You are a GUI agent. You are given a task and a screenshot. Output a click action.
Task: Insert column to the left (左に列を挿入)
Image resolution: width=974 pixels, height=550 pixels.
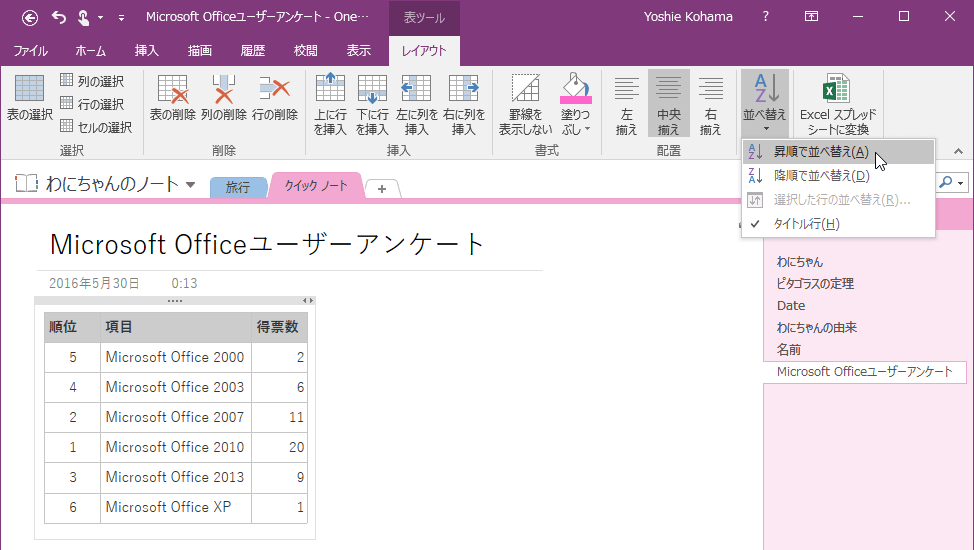point(417,104)
